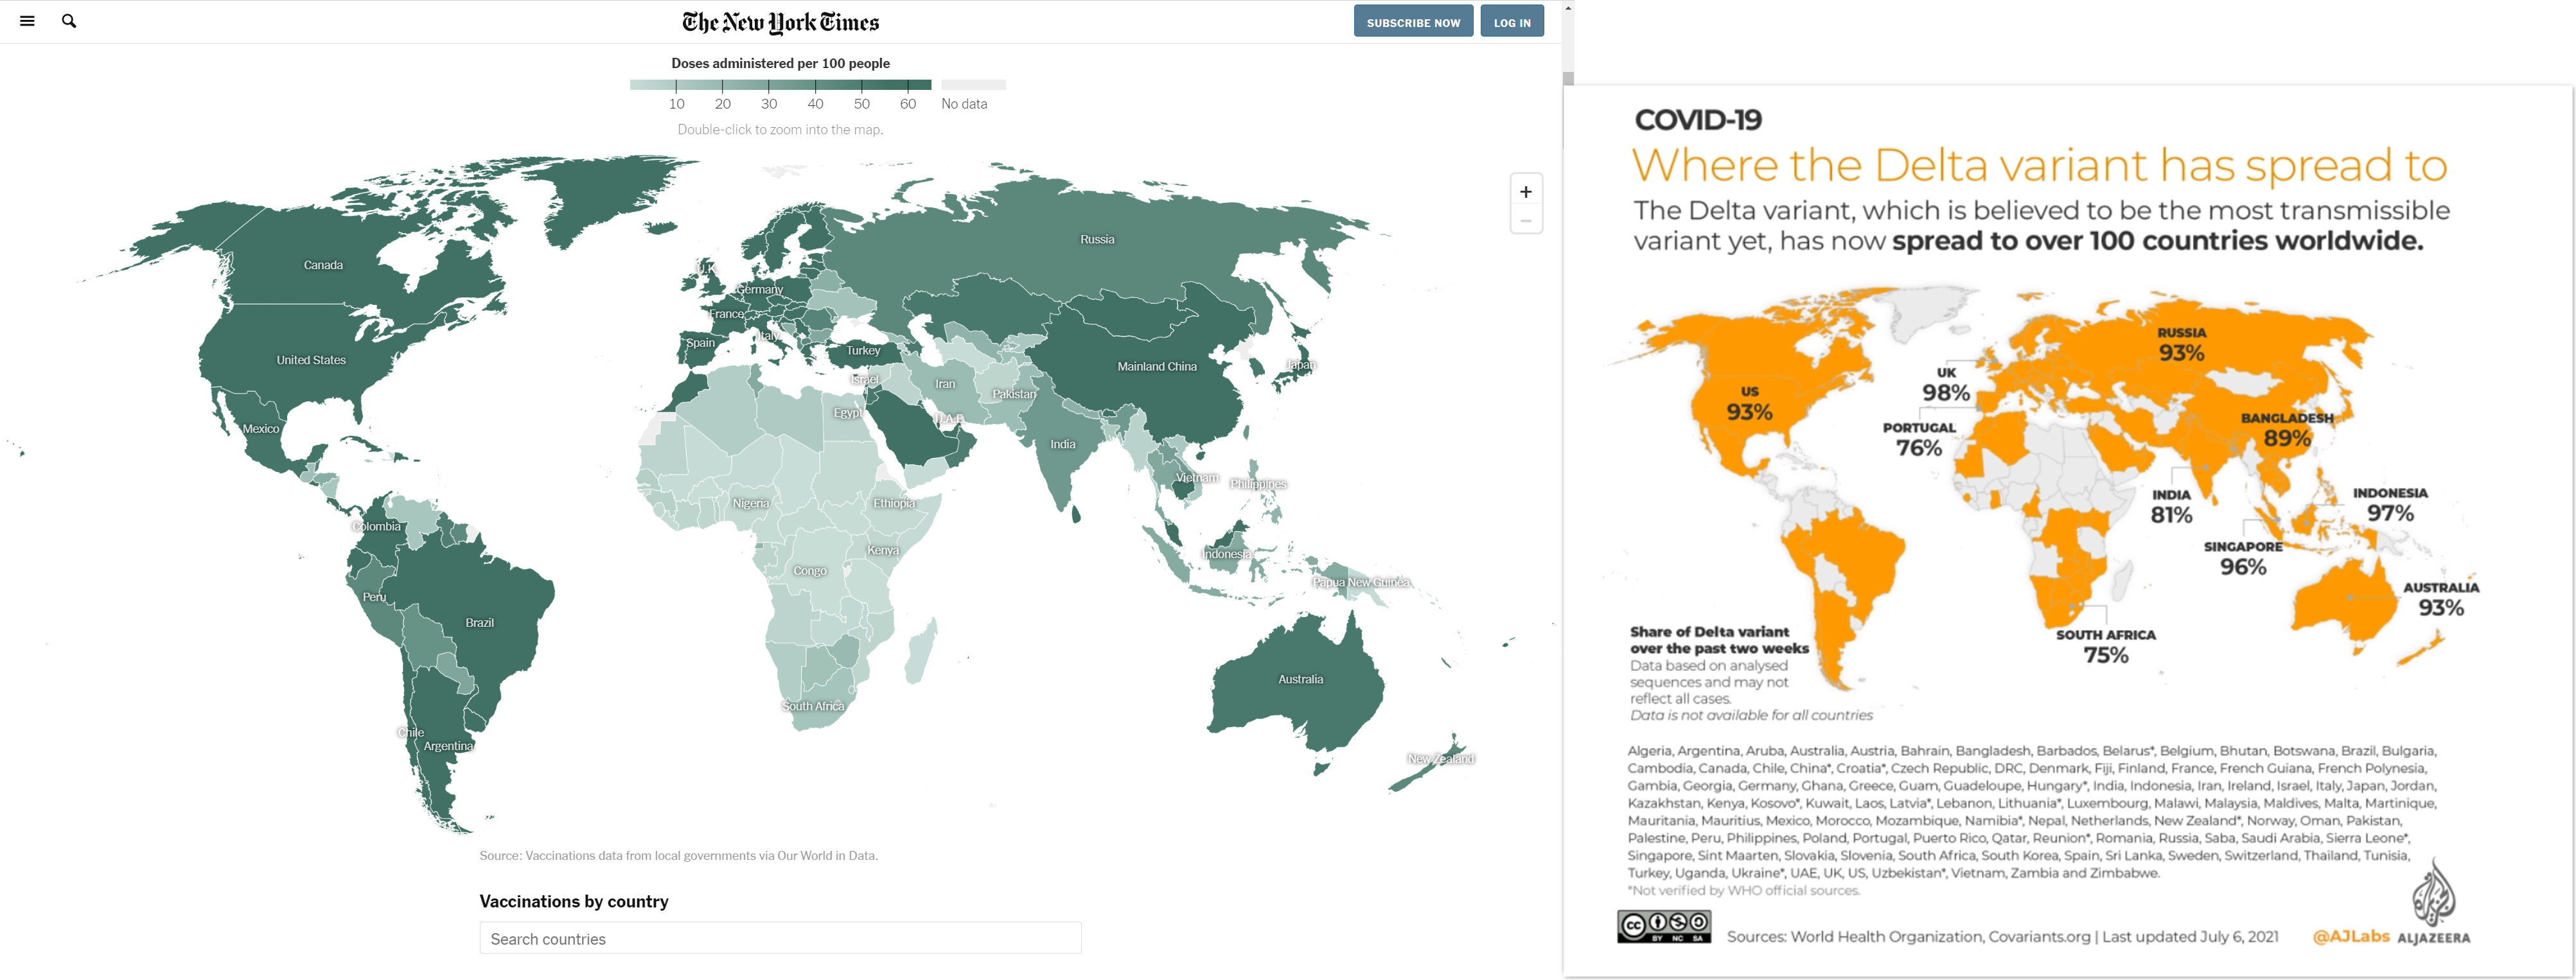
Task: Click the United States map label
Action: (x=311, y=360)
